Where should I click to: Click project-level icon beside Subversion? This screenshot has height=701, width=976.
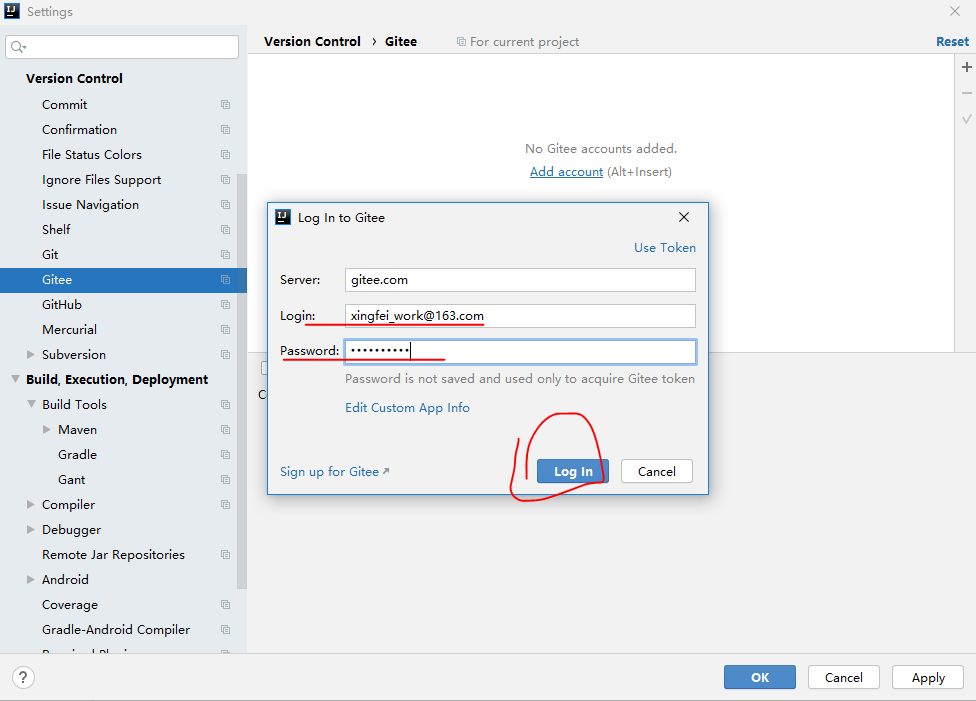(225, 354)
